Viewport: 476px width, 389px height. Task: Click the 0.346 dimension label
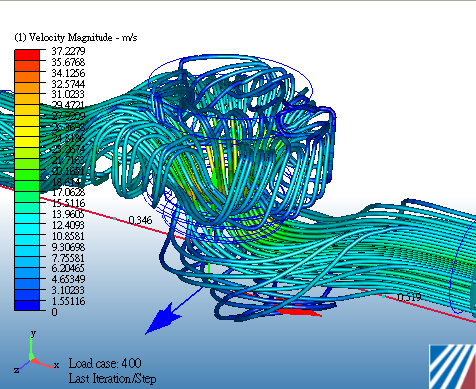click(140, 220)
